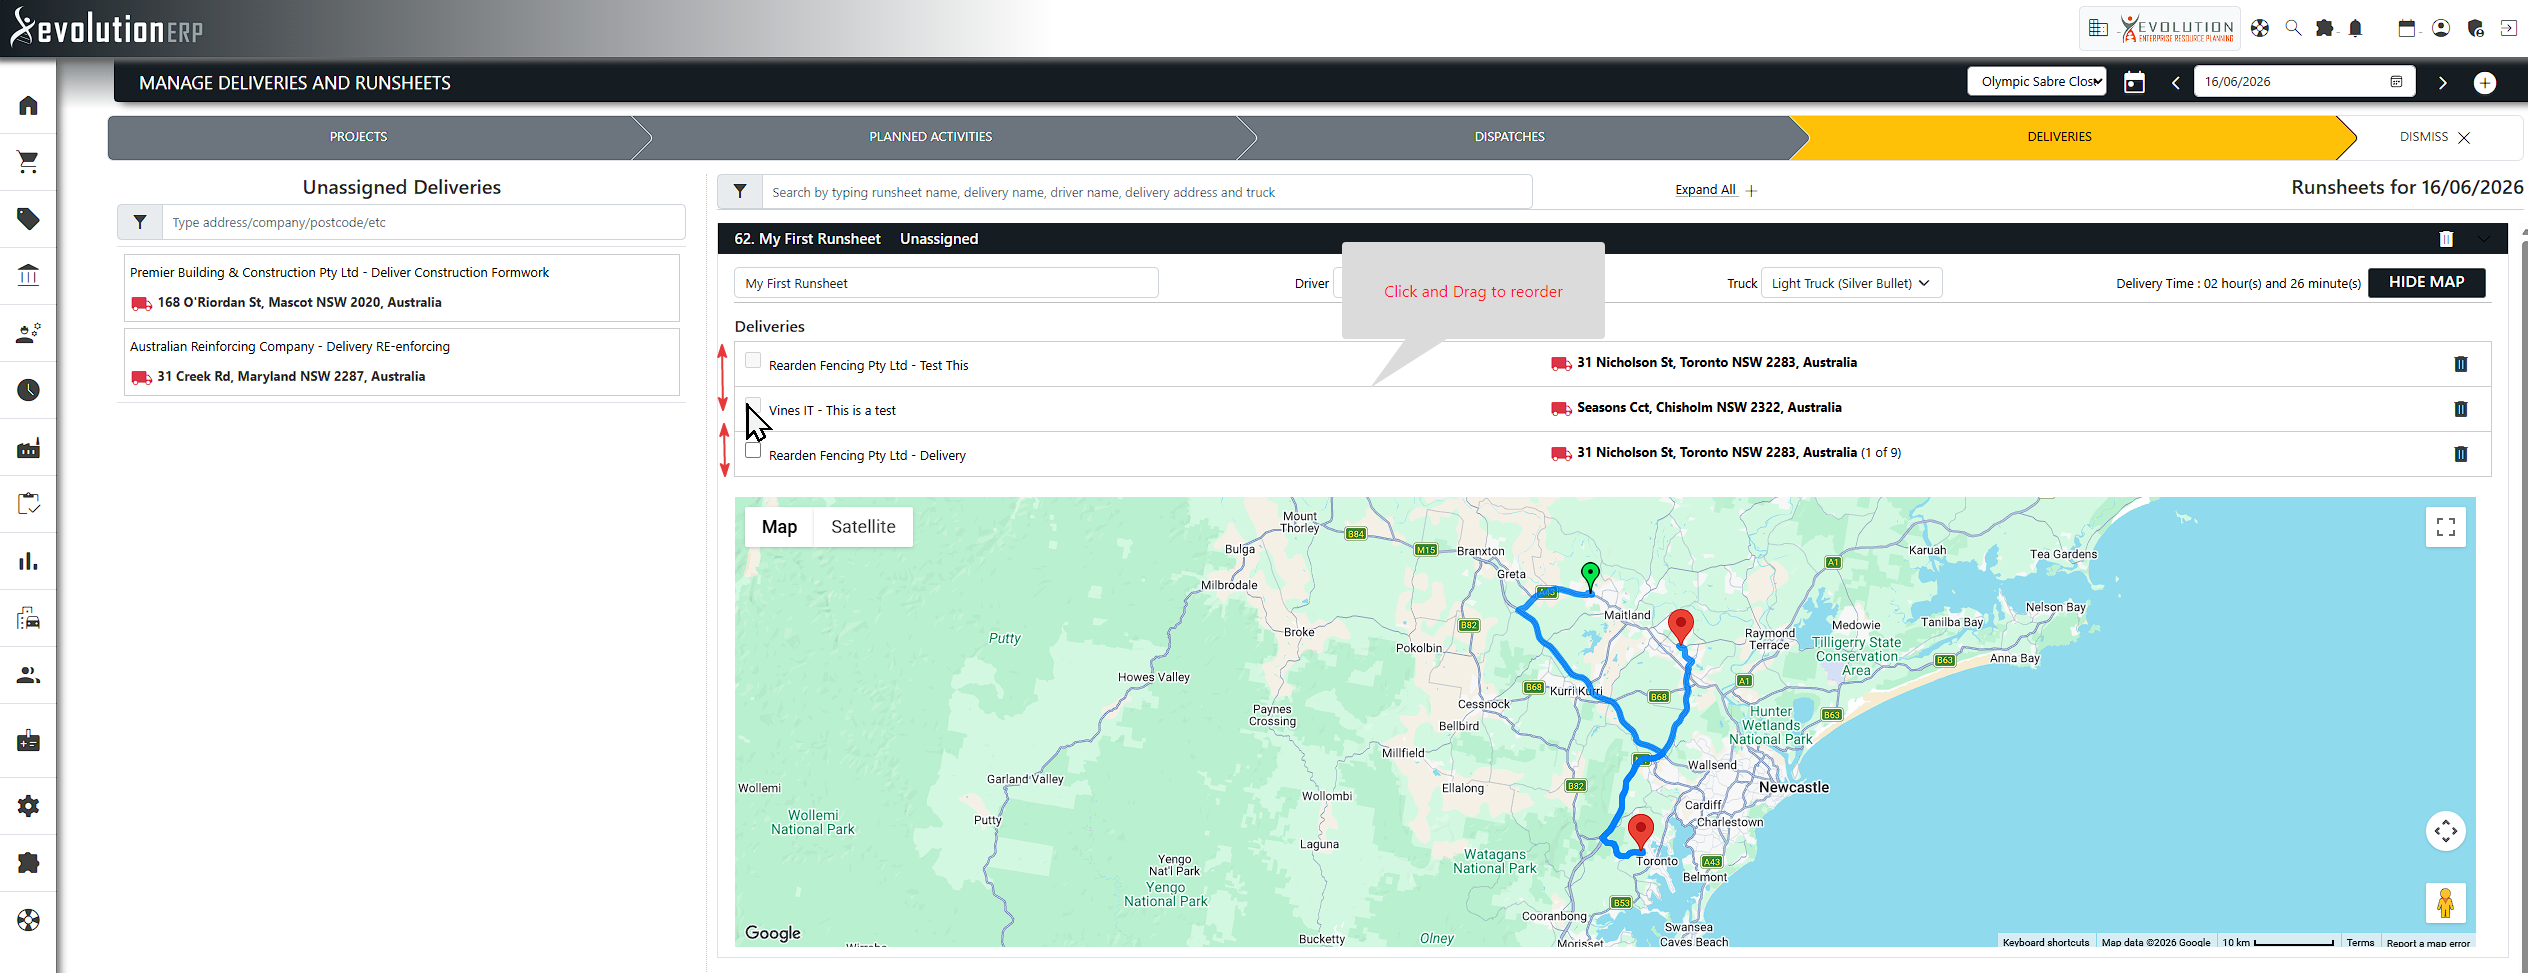Open the calculator badge sidebar icon
This screenshot has width=2528, height=973.
pos(28,741)
